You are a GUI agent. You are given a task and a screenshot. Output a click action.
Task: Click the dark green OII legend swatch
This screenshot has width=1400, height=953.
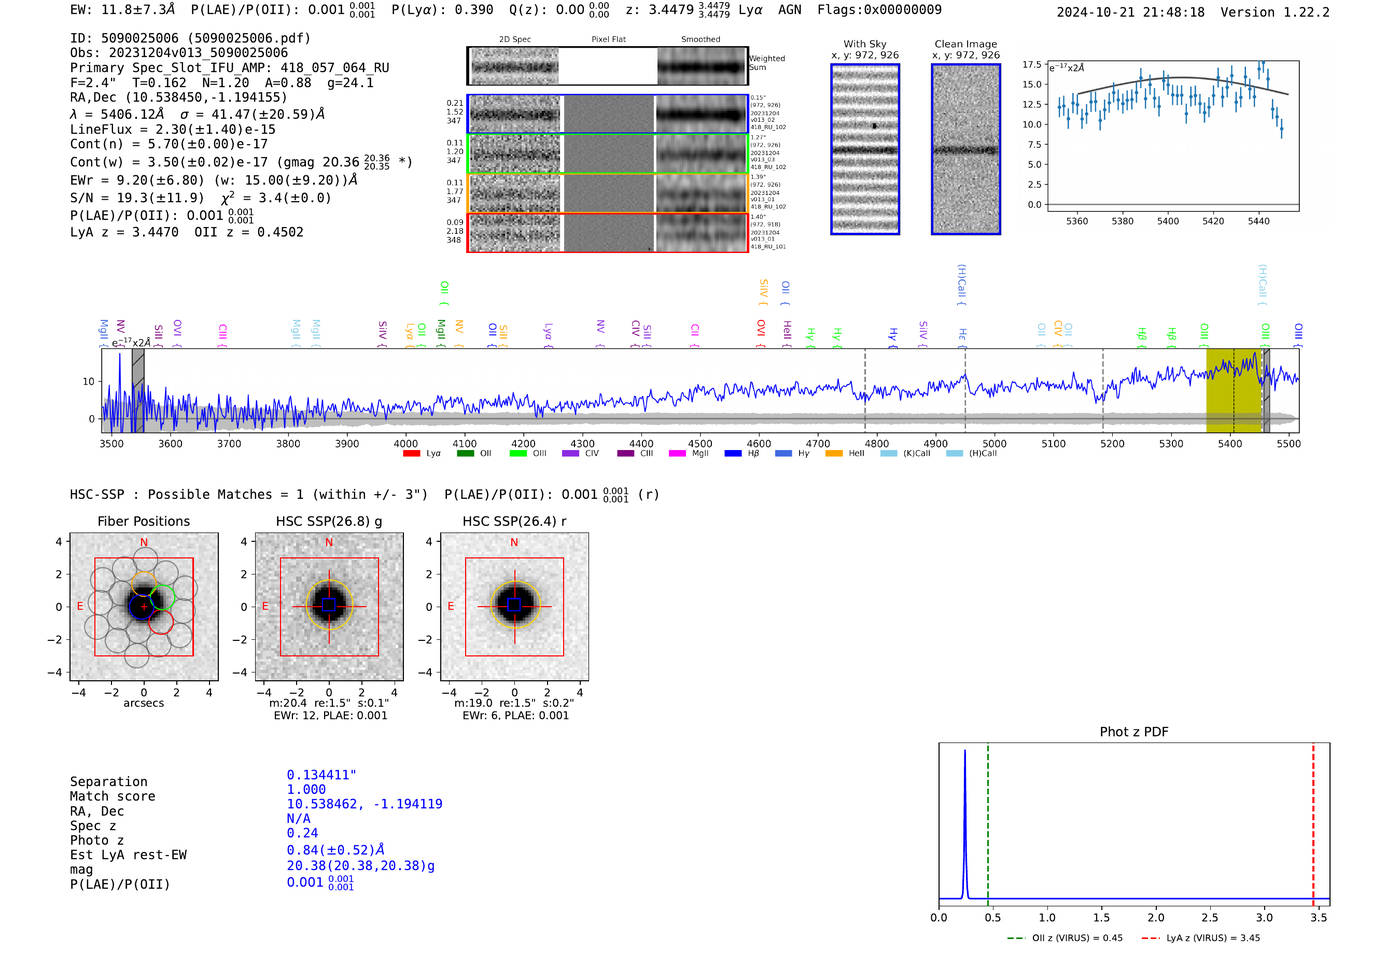[x=465, y=453]
